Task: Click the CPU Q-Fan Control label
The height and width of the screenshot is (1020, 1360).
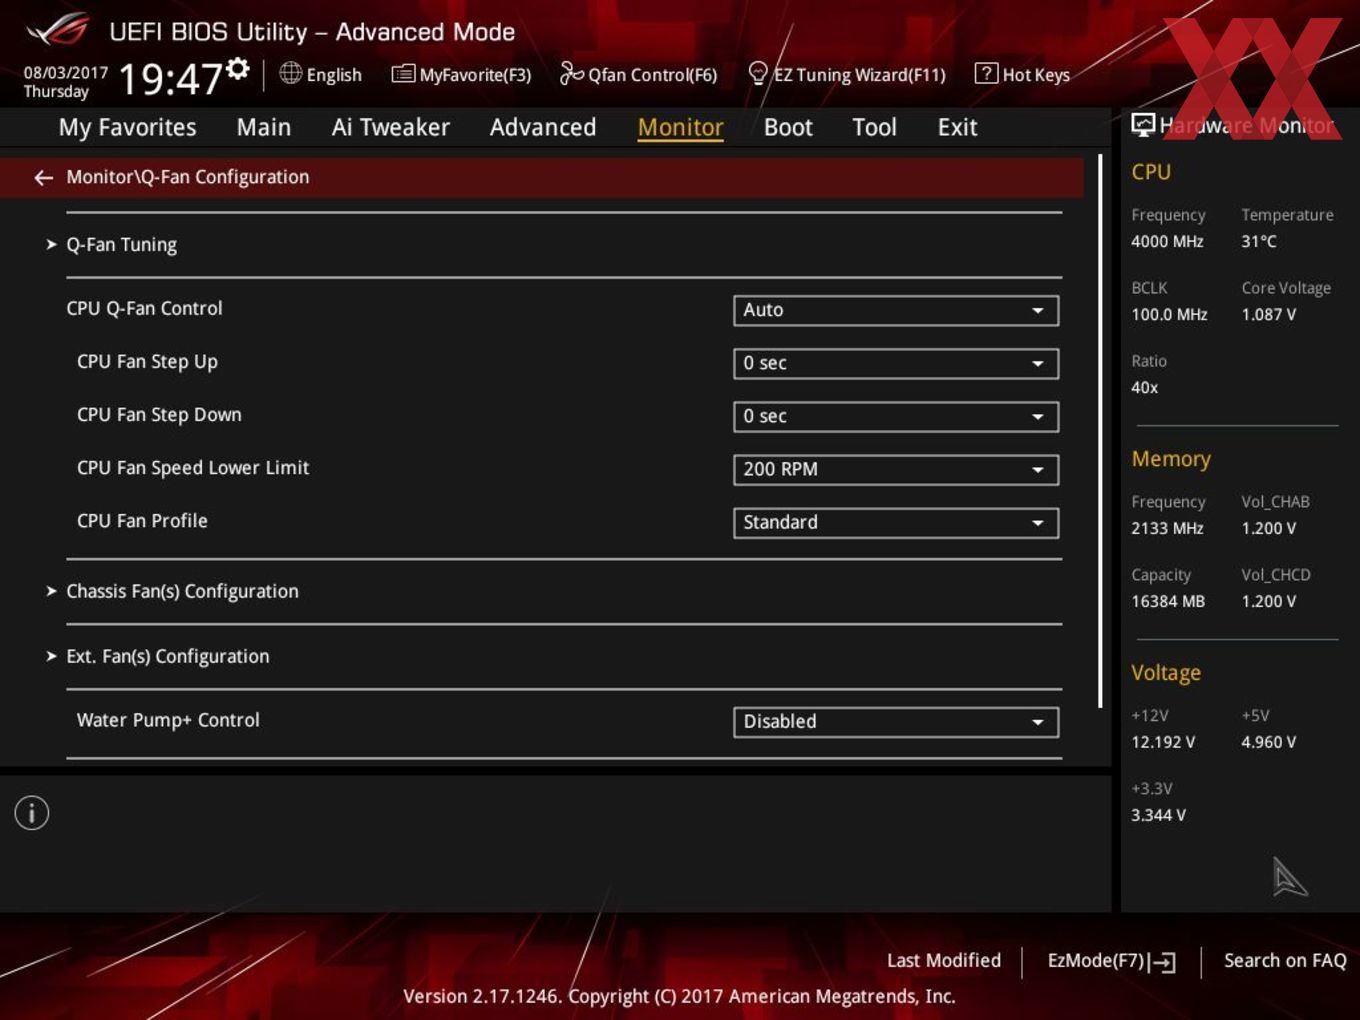Action: [x=144, y=308]
